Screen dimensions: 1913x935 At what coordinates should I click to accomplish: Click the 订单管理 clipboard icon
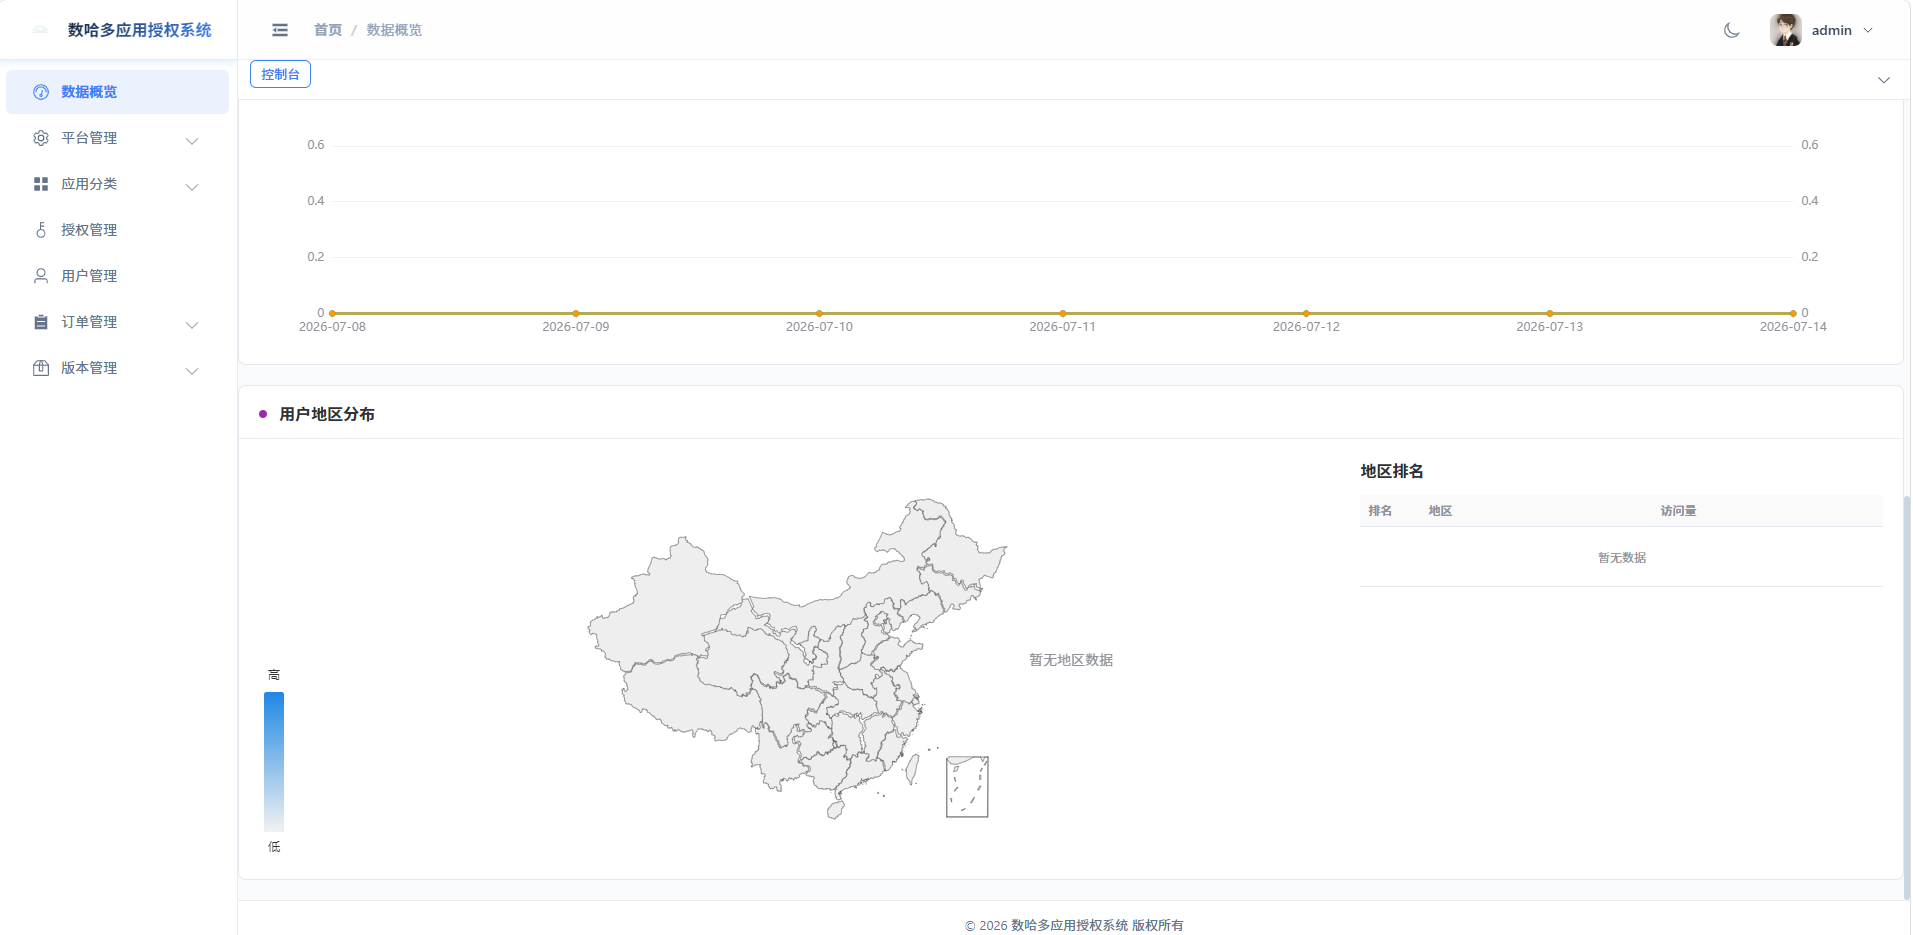41,322
